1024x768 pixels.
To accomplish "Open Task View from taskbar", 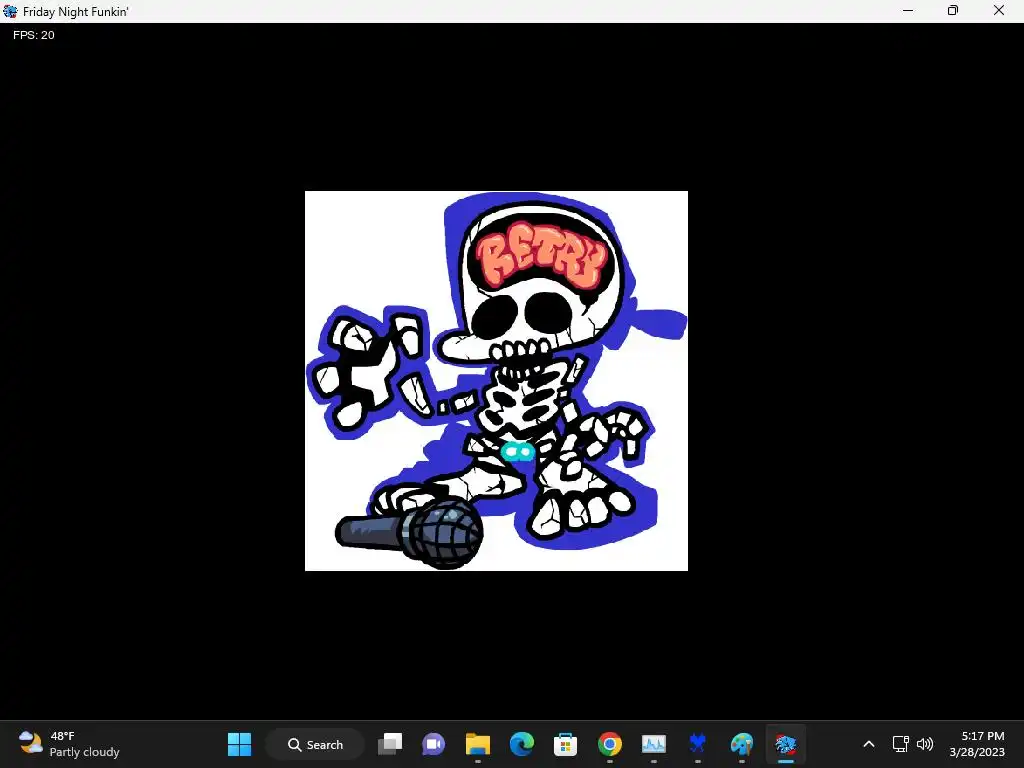I will (390, 744).
